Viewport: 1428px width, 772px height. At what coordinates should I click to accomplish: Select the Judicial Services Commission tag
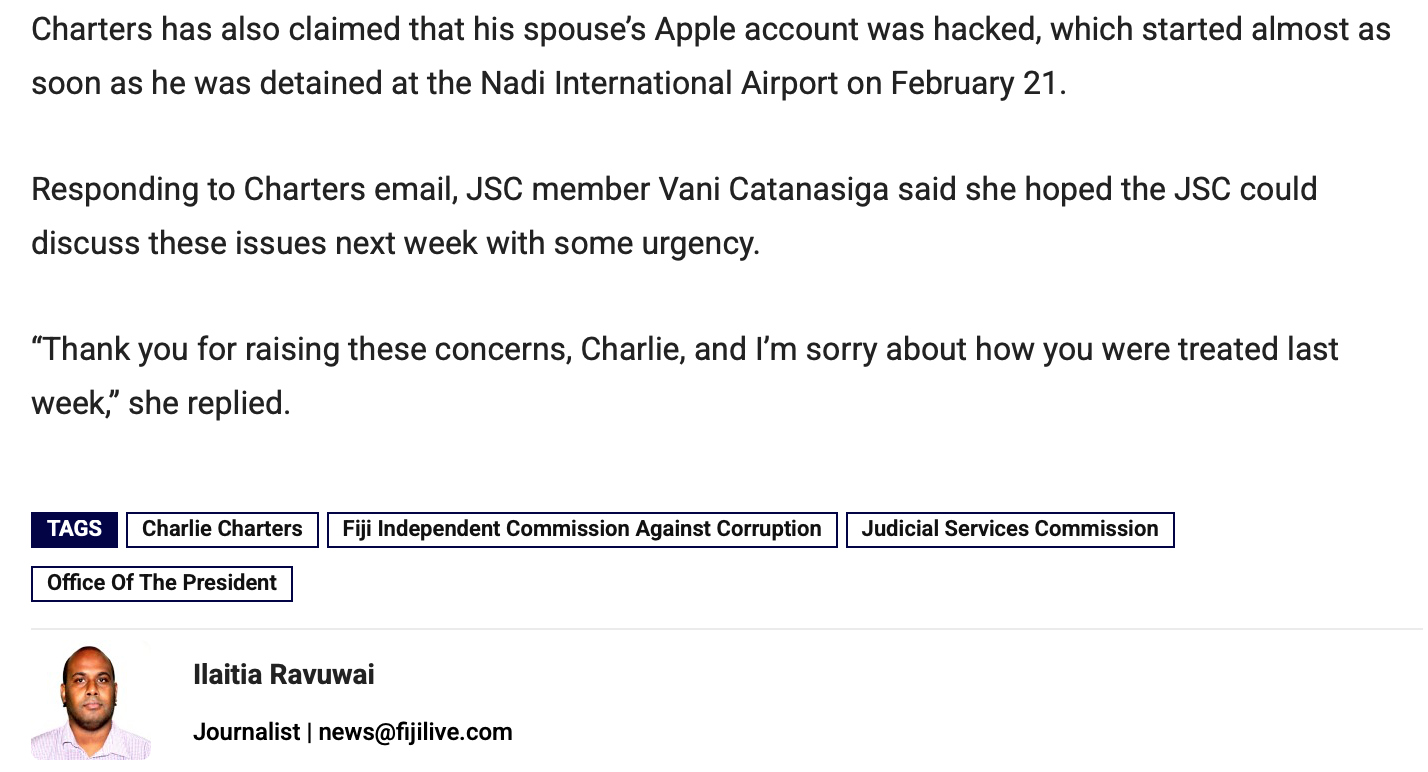coord(1010,529)
